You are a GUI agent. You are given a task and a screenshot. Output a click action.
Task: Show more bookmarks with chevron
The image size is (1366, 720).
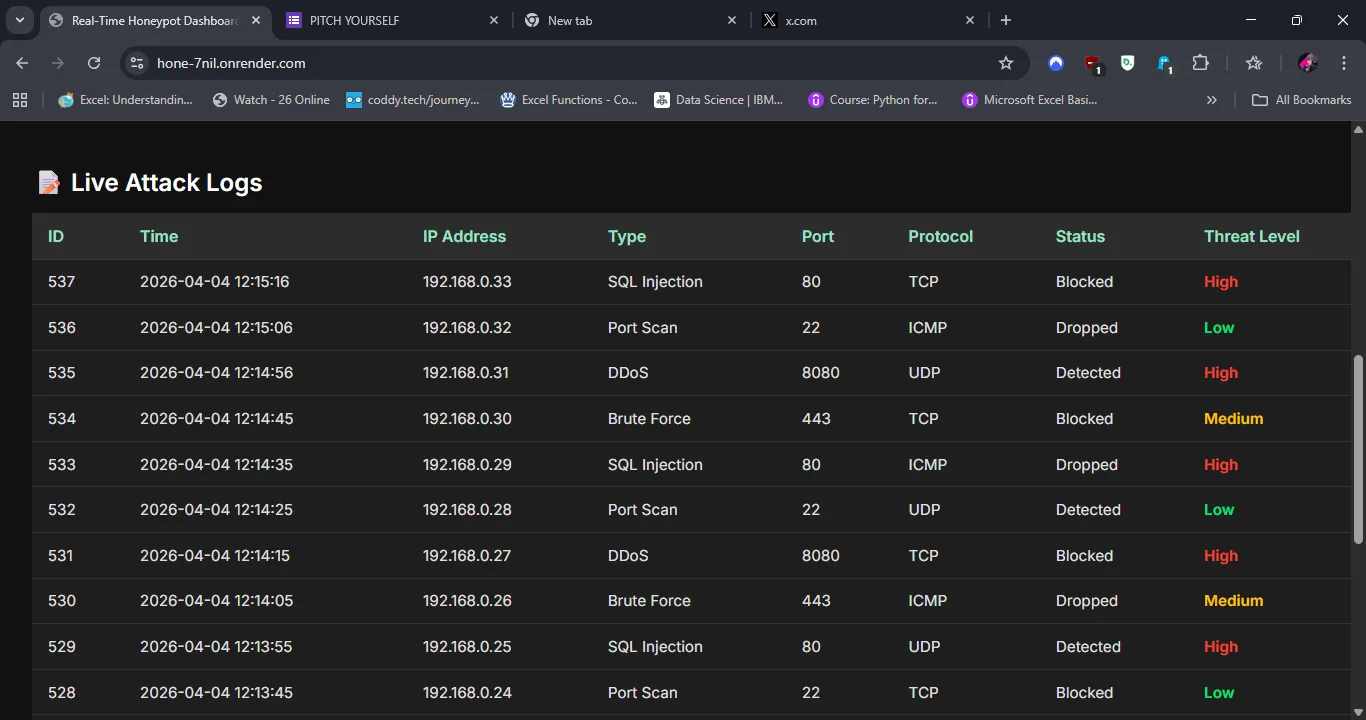(1212, 100)
